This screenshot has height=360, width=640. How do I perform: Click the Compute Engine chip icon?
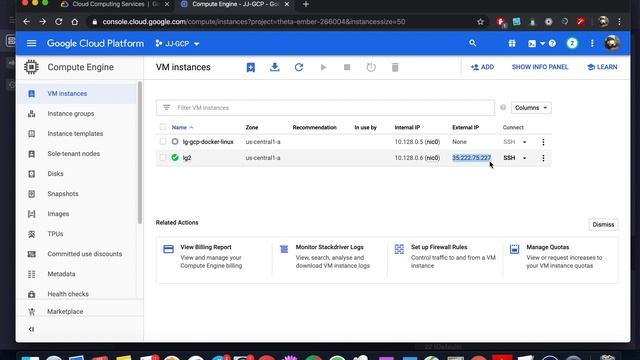coord(31,67)
